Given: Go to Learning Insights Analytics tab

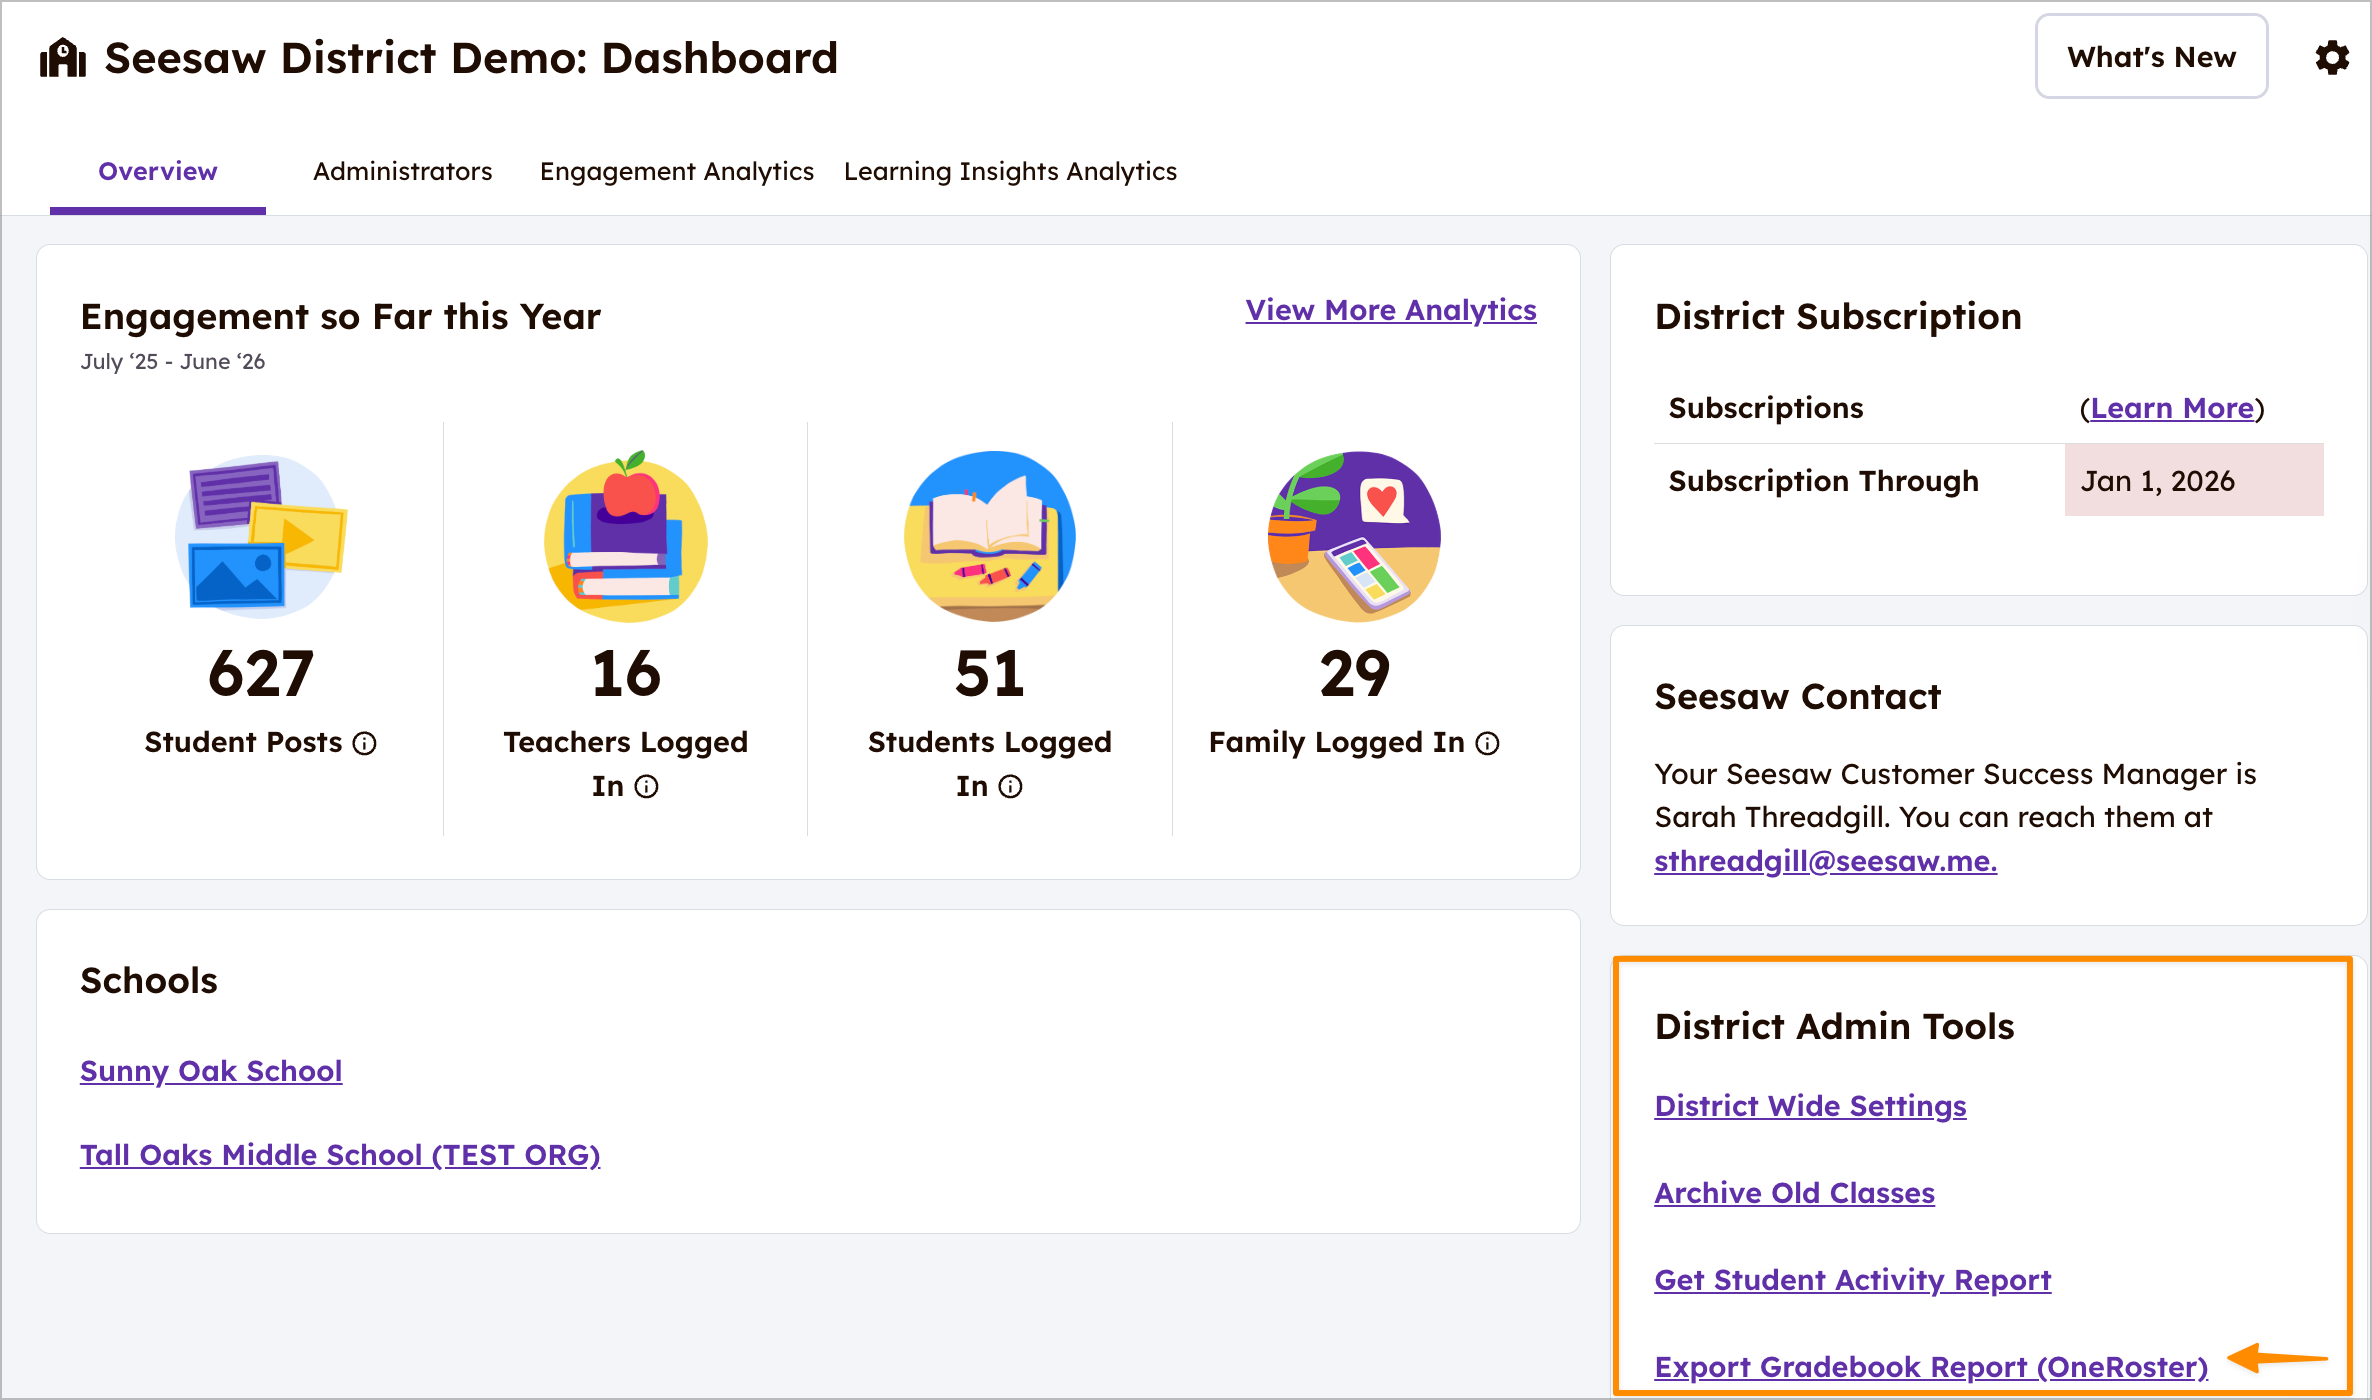Looking at the screenshot, I should (x=1010, y=171).
